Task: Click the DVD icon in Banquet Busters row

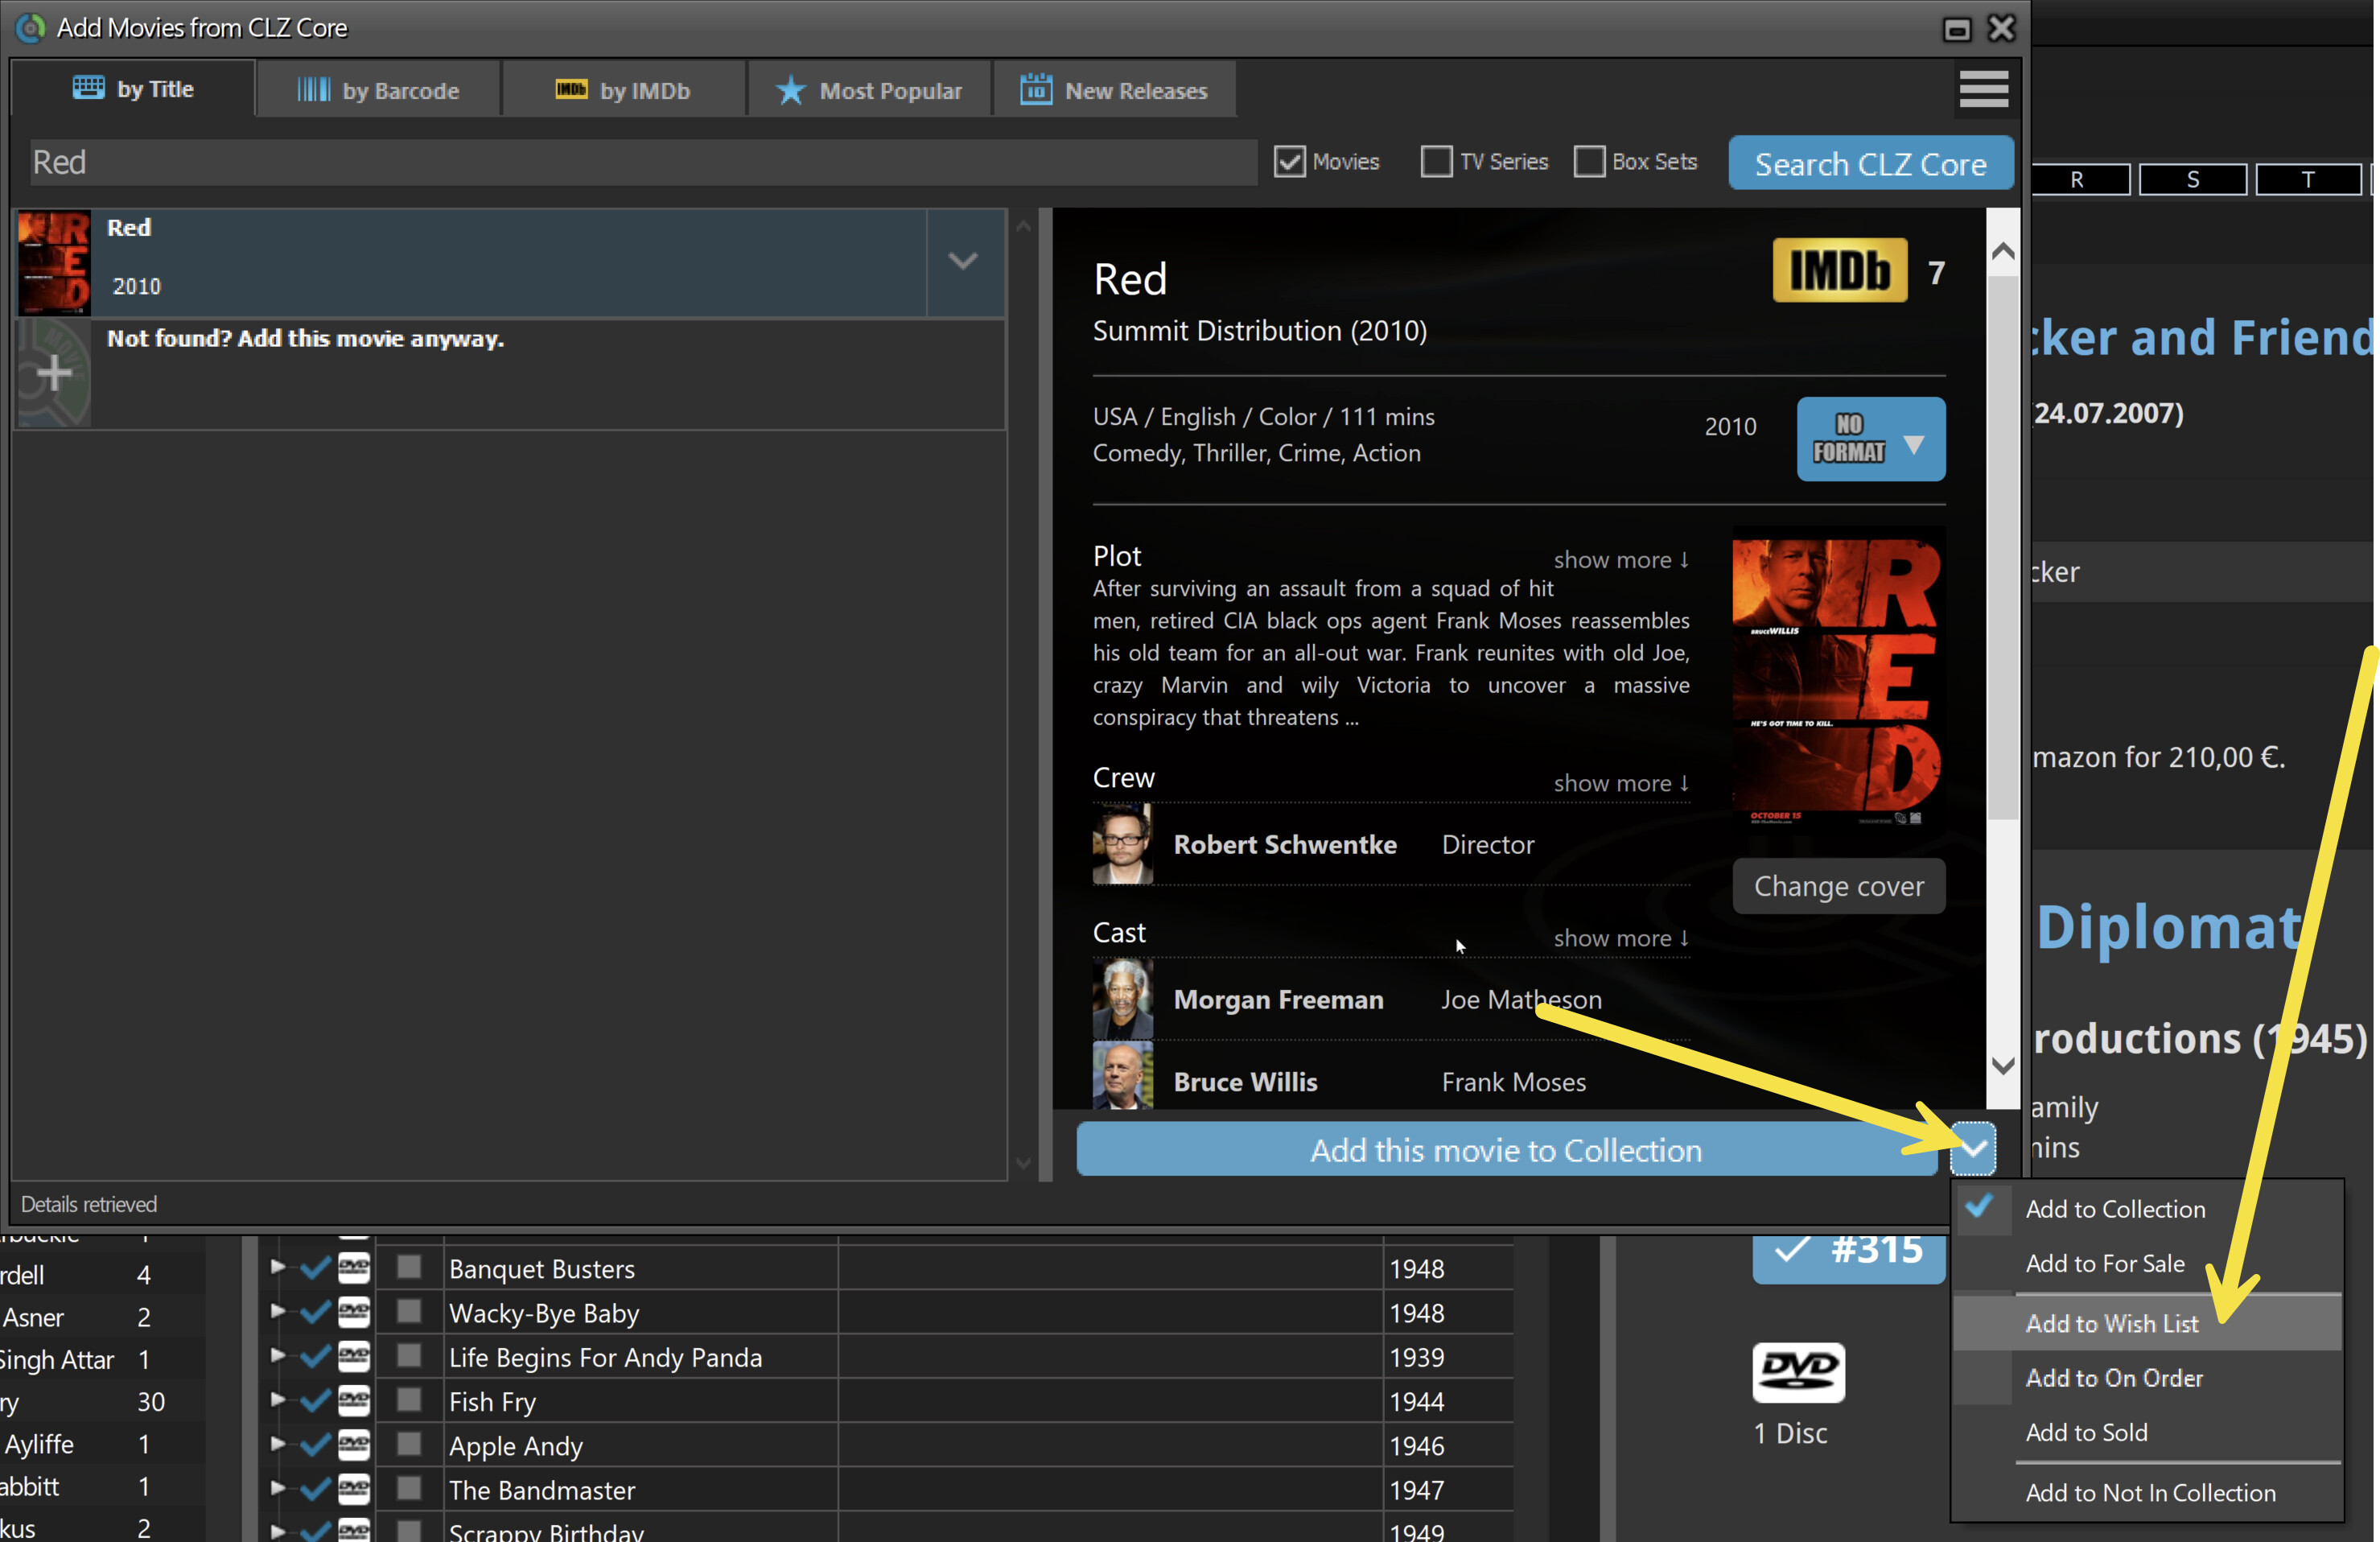Action: [354, 1268]
